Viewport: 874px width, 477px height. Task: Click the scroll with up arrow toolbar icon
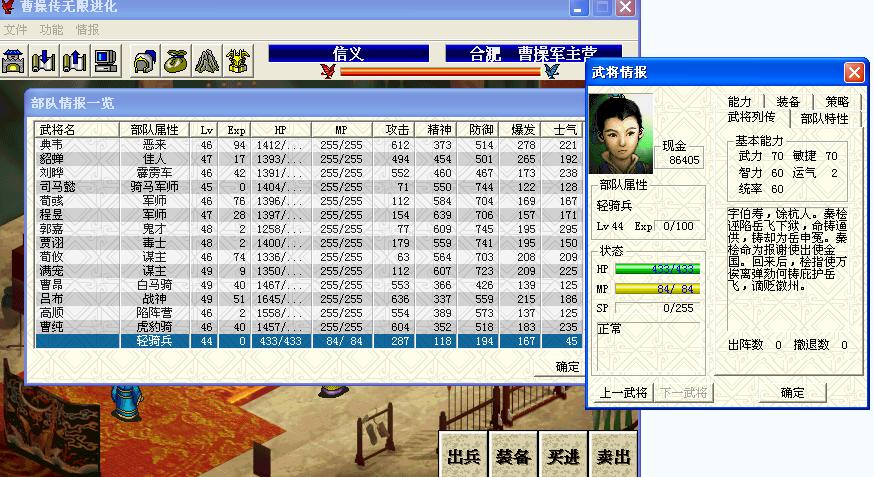74,61
